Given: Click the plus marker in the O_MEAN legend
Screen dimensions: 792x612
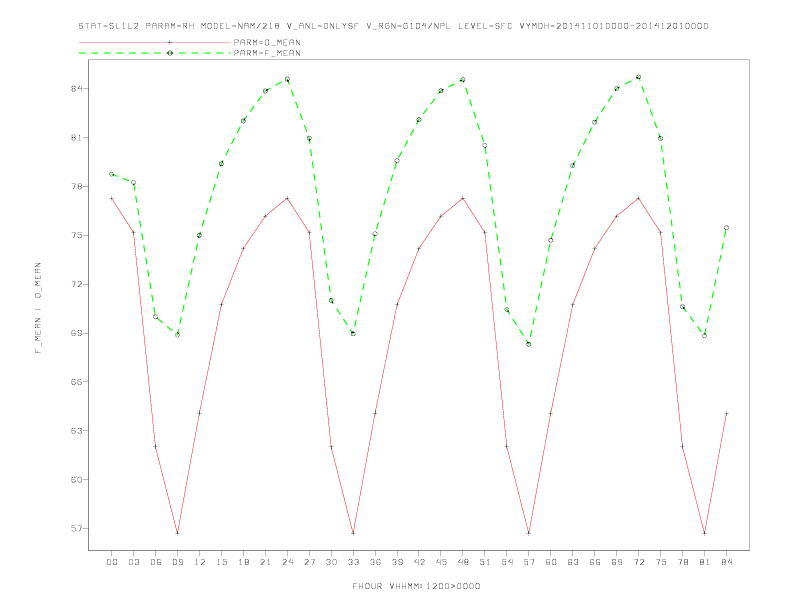Looking at the screenshot, I should click(x=170, y=42).
